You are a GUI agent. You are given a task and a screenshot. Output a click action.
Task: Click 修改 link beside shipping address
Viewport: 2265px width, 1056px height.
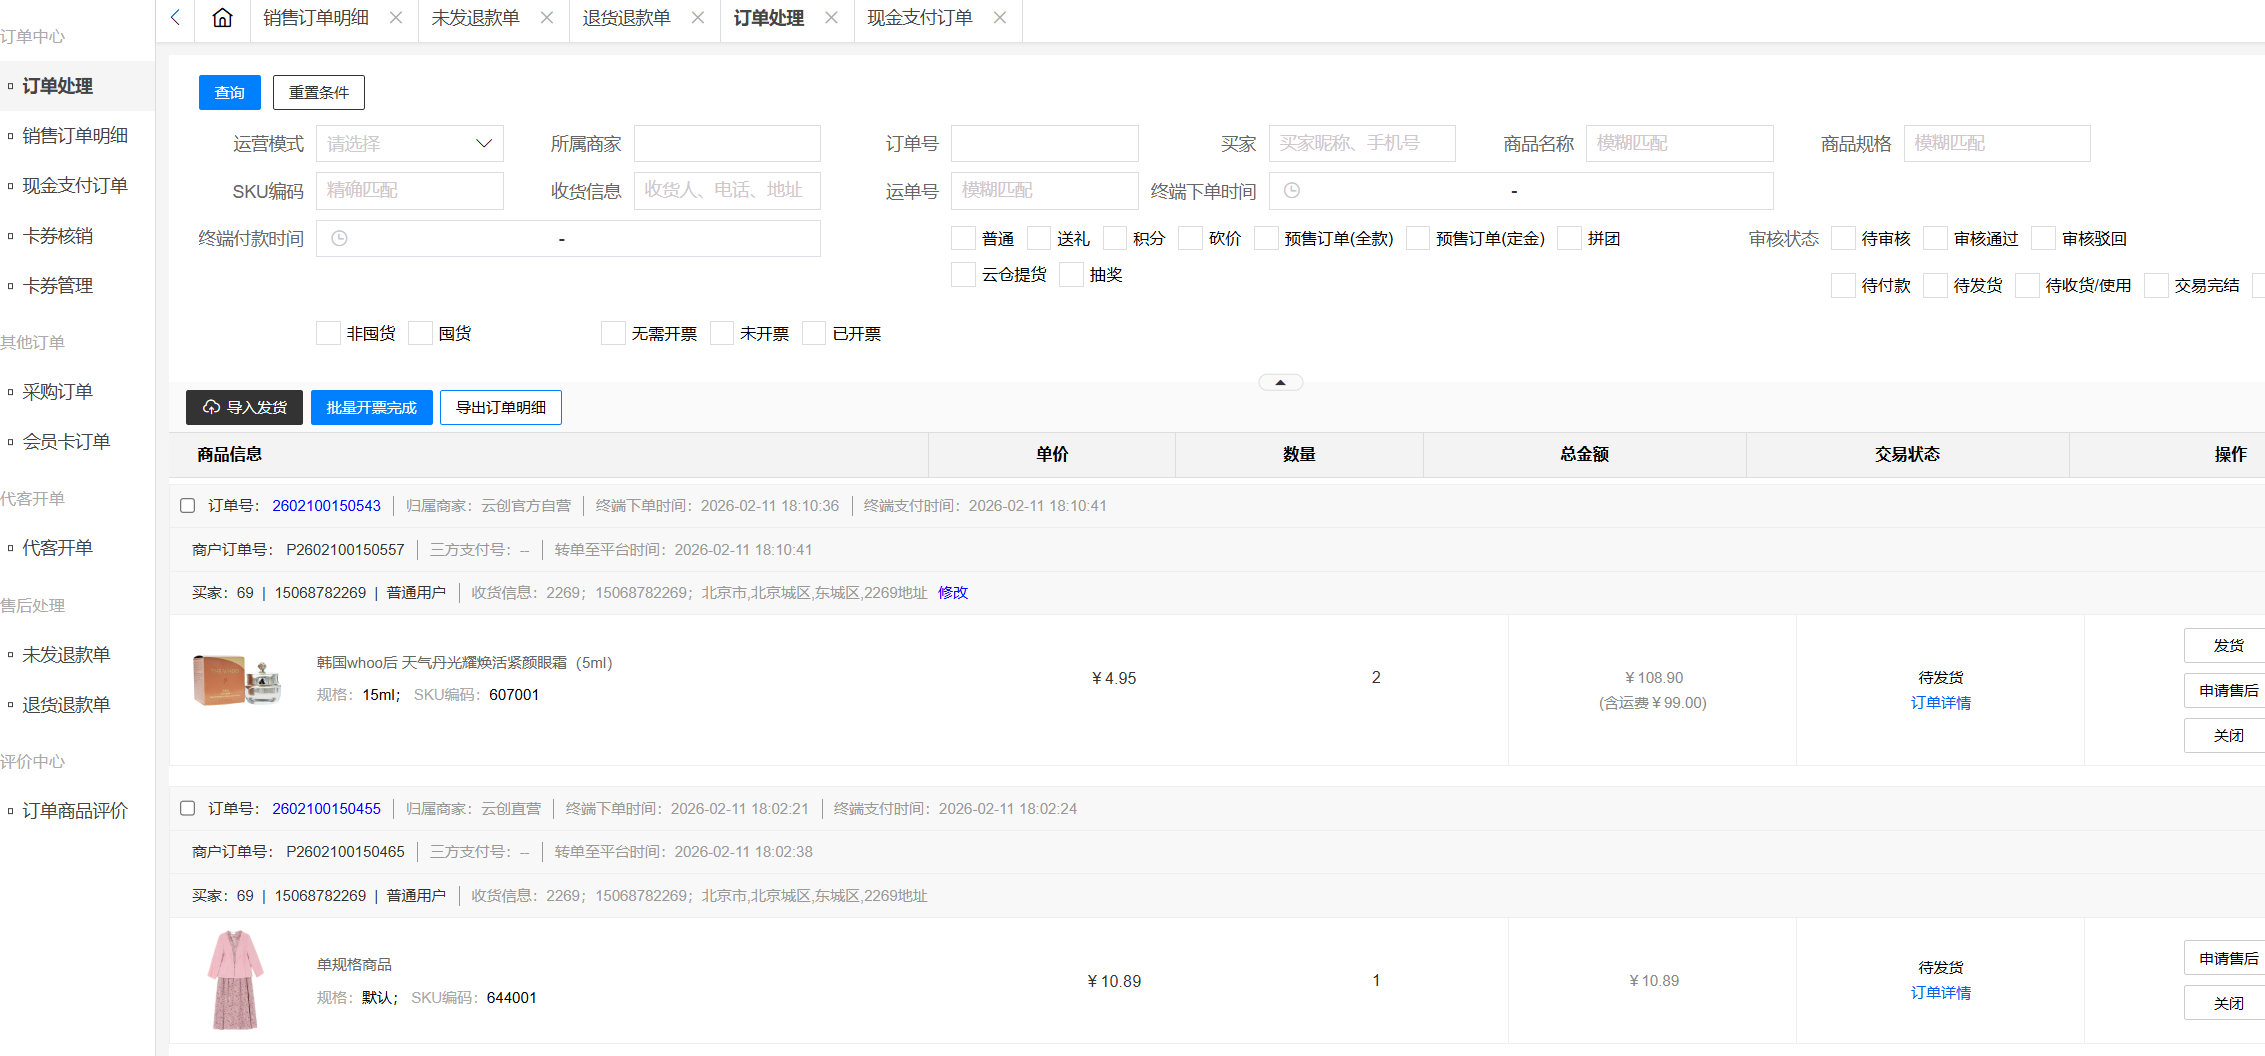pyautogui.click(x=953, y=593)
